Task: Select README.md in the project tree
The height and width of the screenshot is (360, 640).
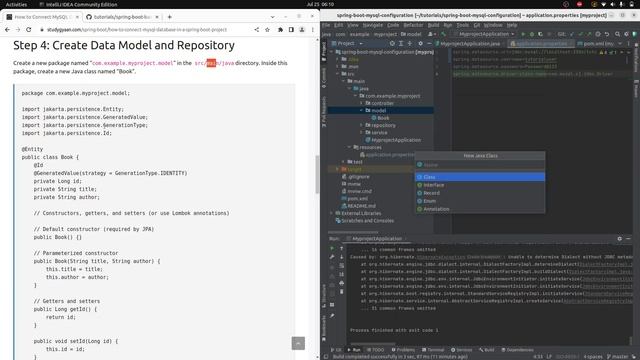Action: [358, 206]
